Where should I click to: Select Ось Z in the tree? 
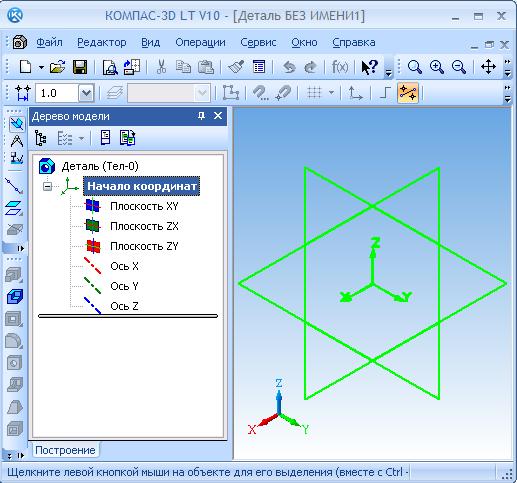coord(124,306)
